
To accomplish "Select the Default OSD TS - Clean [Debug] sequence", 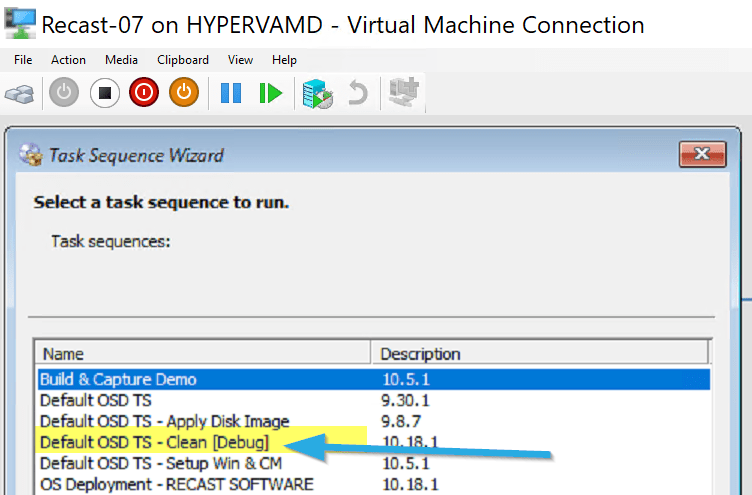I will click(154, 442).
